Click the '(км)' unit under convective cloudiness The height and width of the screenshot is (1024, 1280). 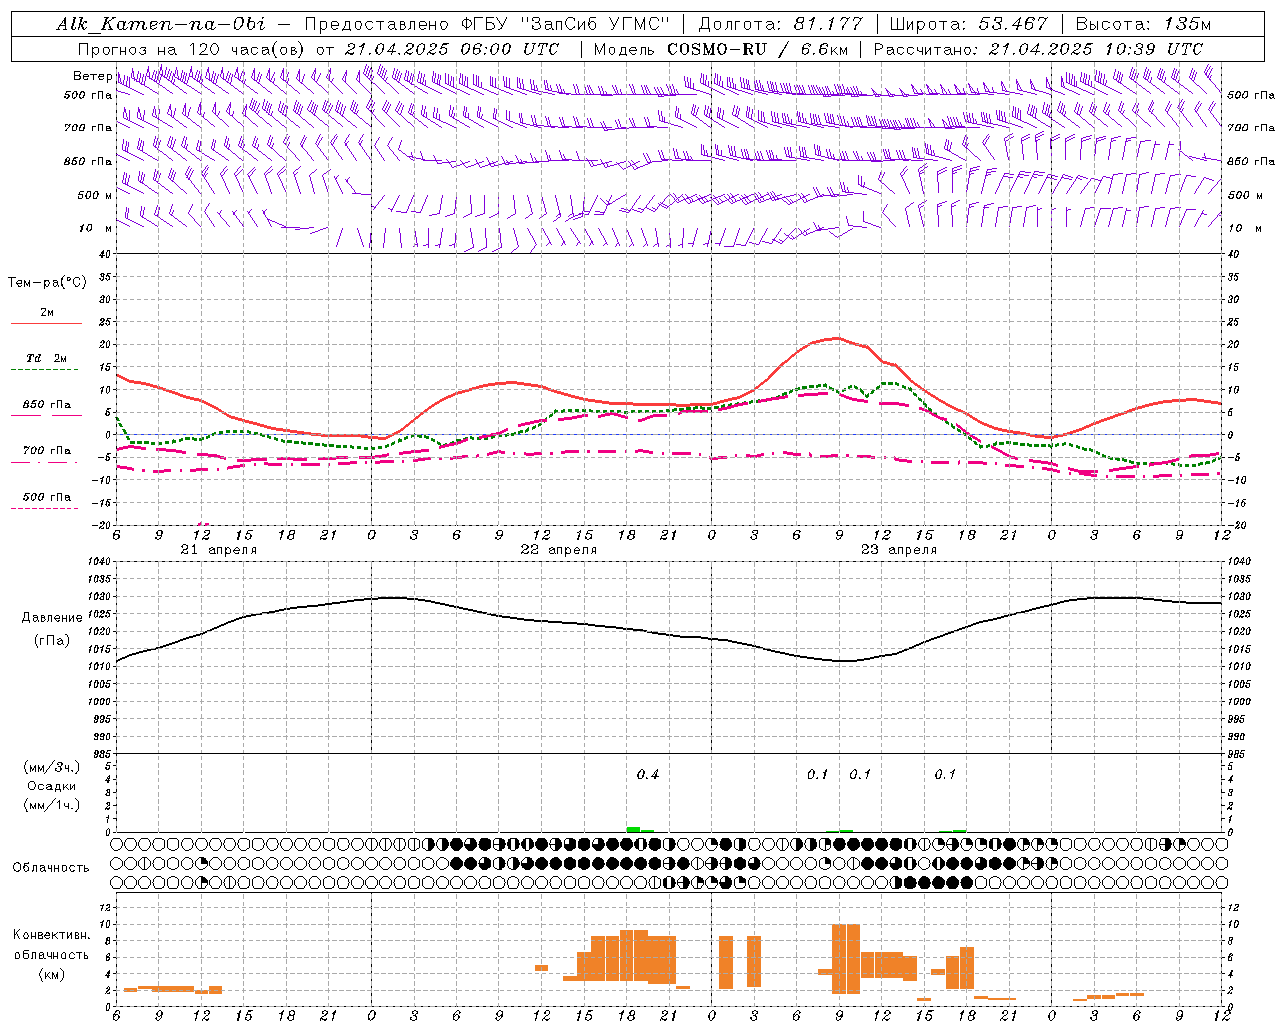click(51, 974)
